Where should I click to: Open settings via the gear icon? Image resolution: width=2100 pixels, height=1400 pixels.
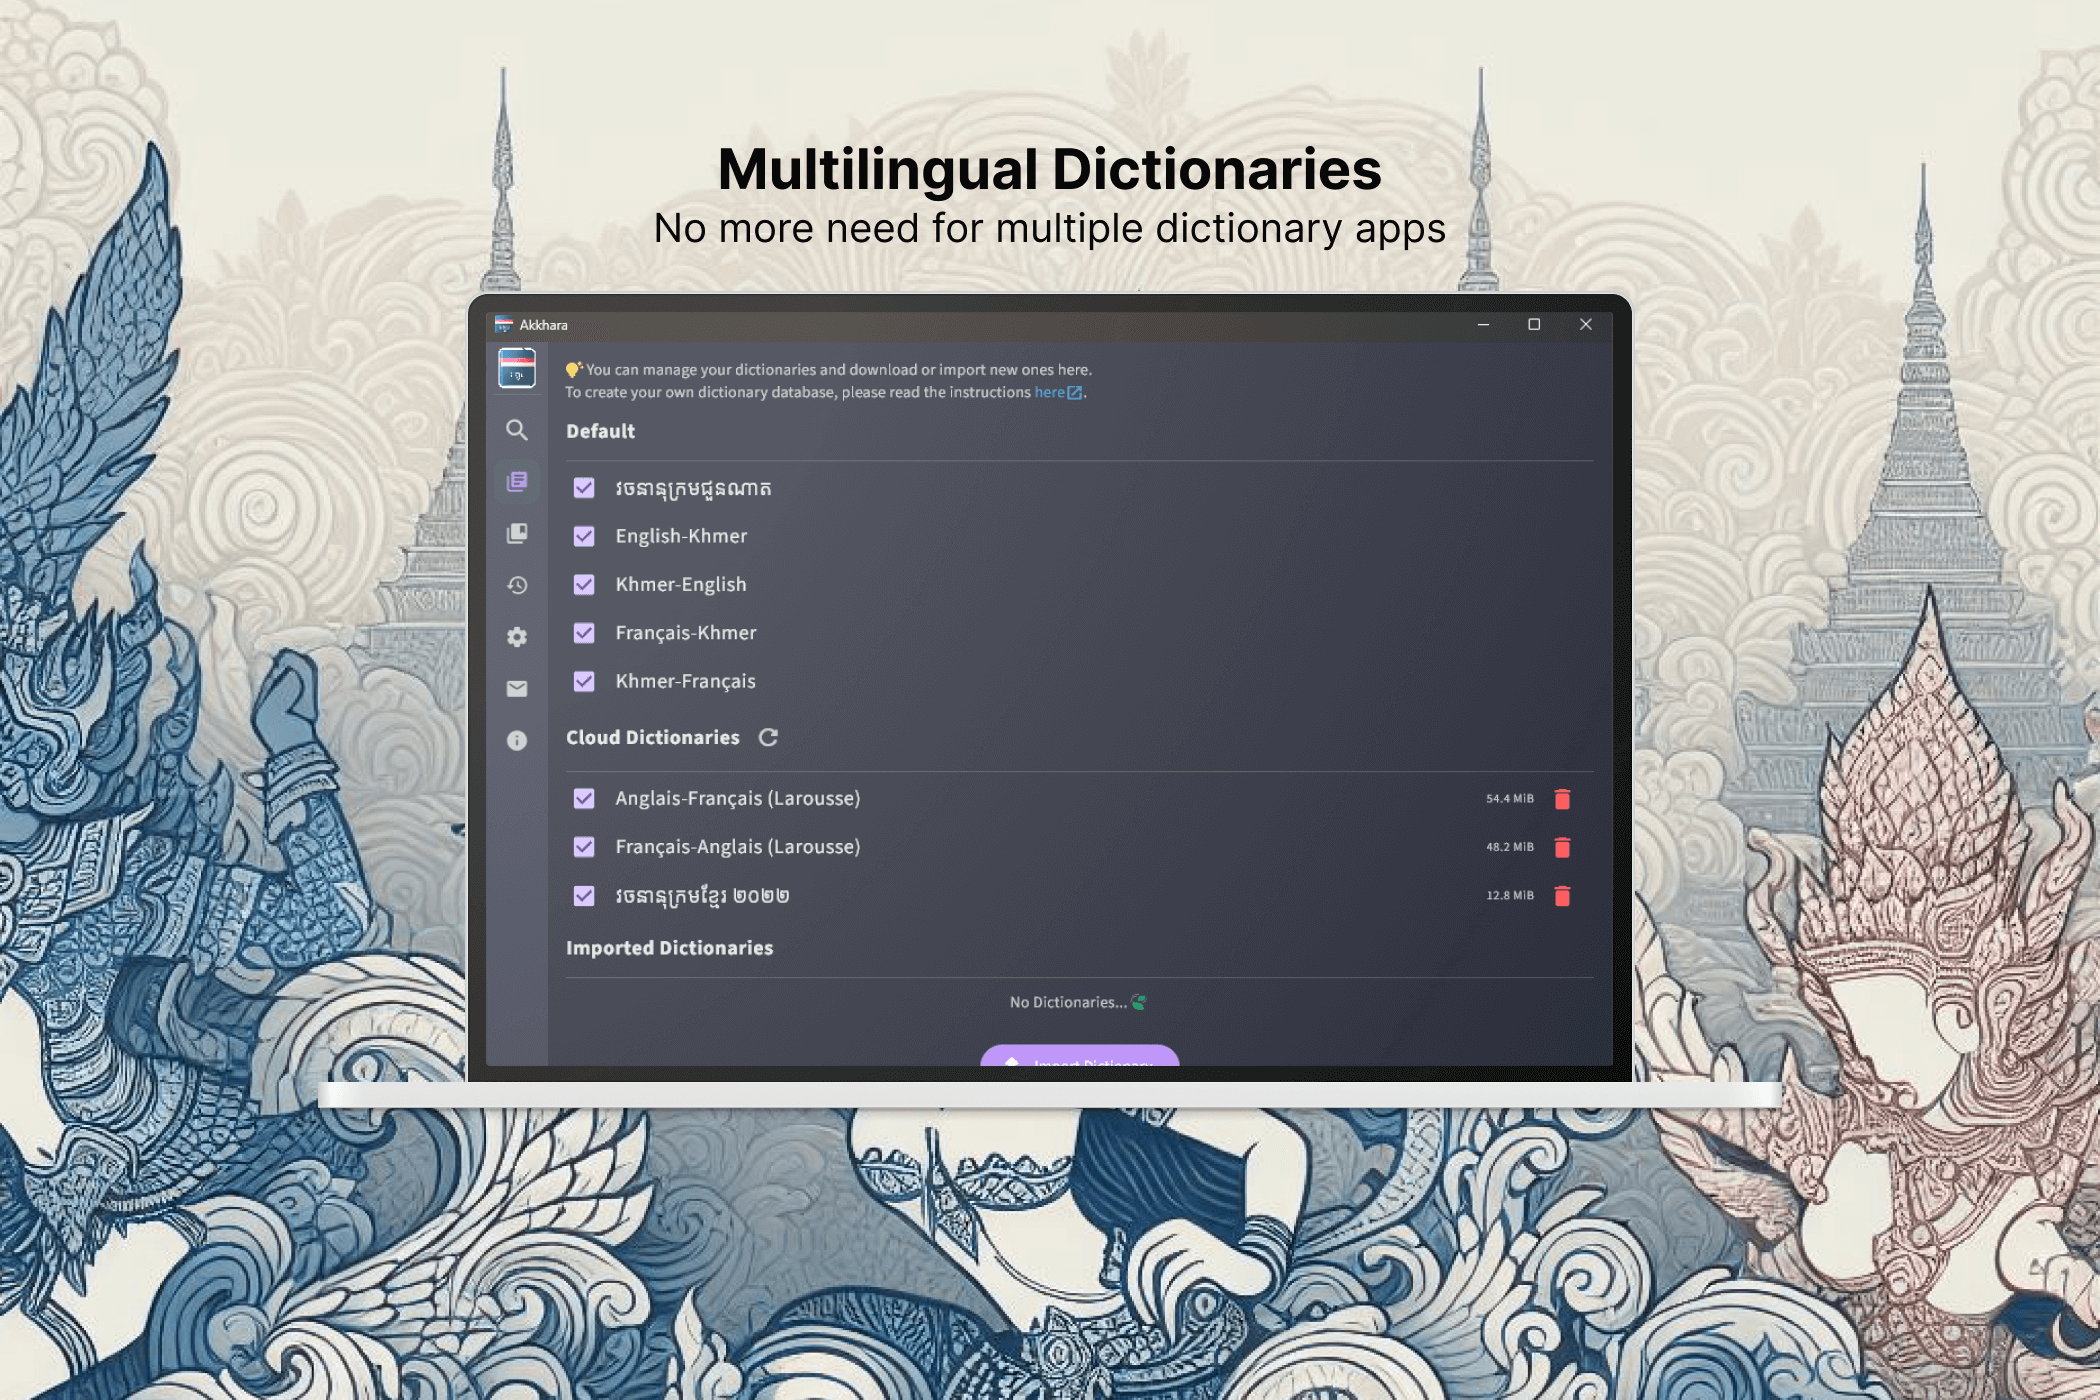click(x=516, y=637)
